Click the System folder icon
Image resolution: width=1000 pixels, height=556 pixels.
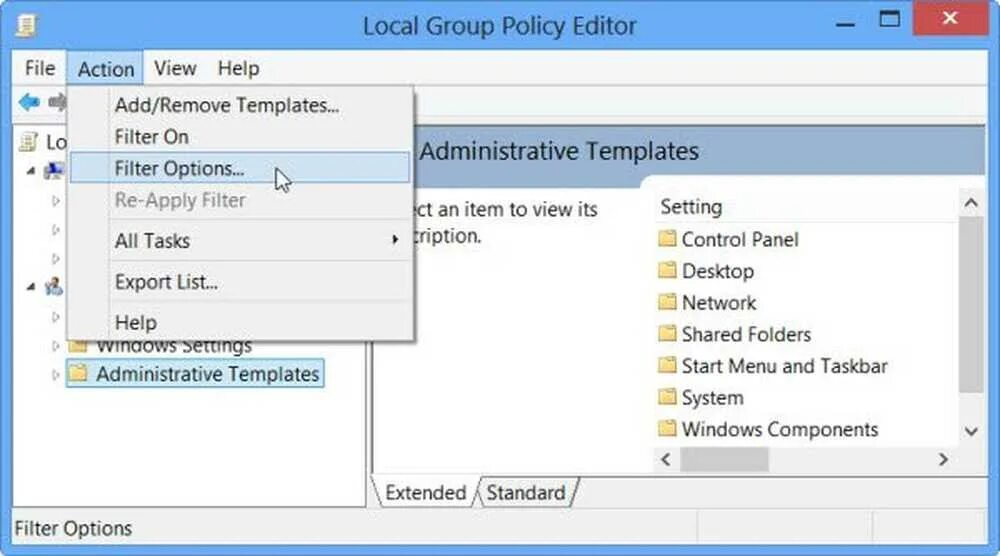pos(668,397)
